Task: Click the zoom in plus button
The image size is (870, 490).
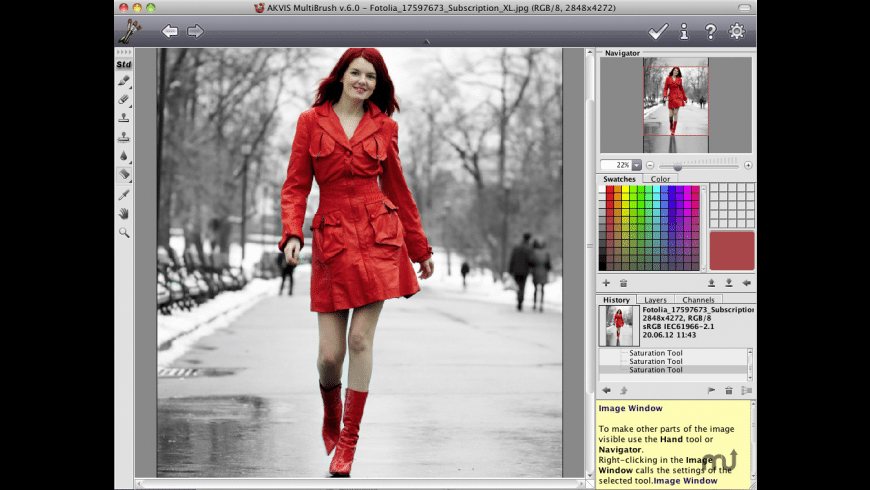Action: (x=748, y=165)
